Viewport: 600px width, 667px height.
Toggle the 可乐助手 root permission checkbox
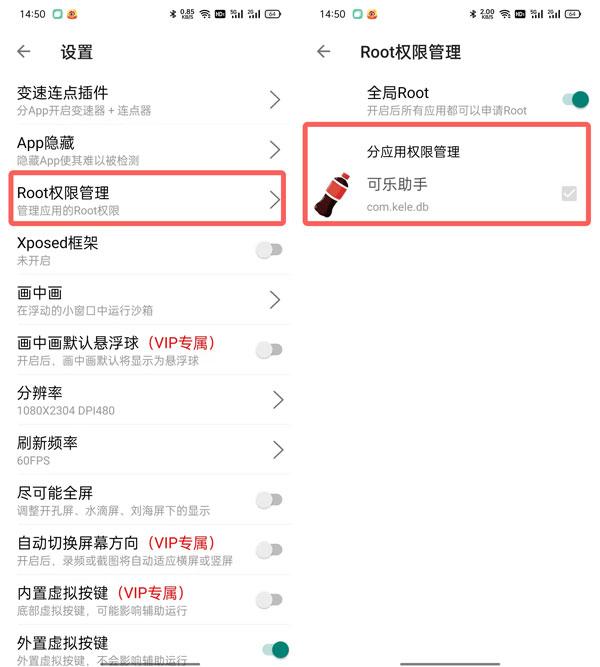pos(569,194)
